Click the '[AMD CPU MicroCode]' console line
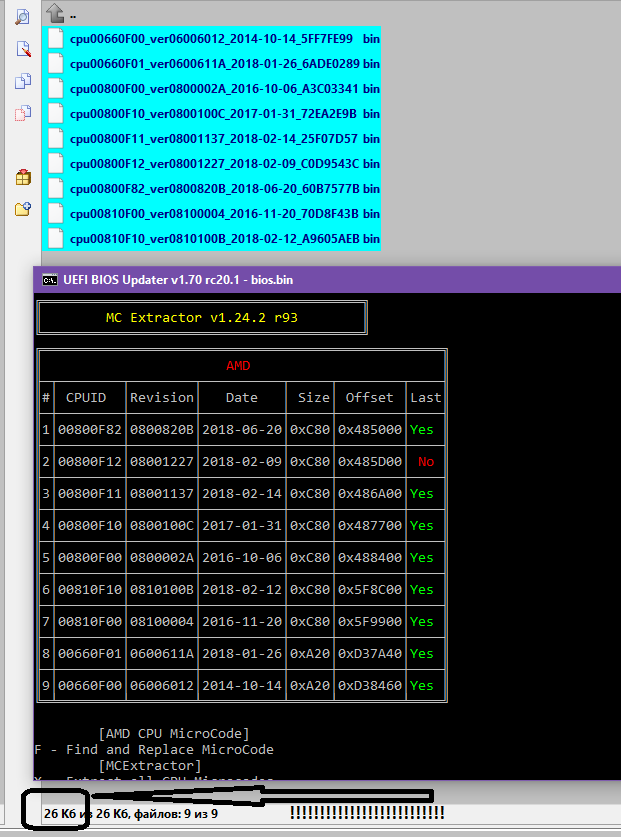The image size is (621, 837). 174,734
